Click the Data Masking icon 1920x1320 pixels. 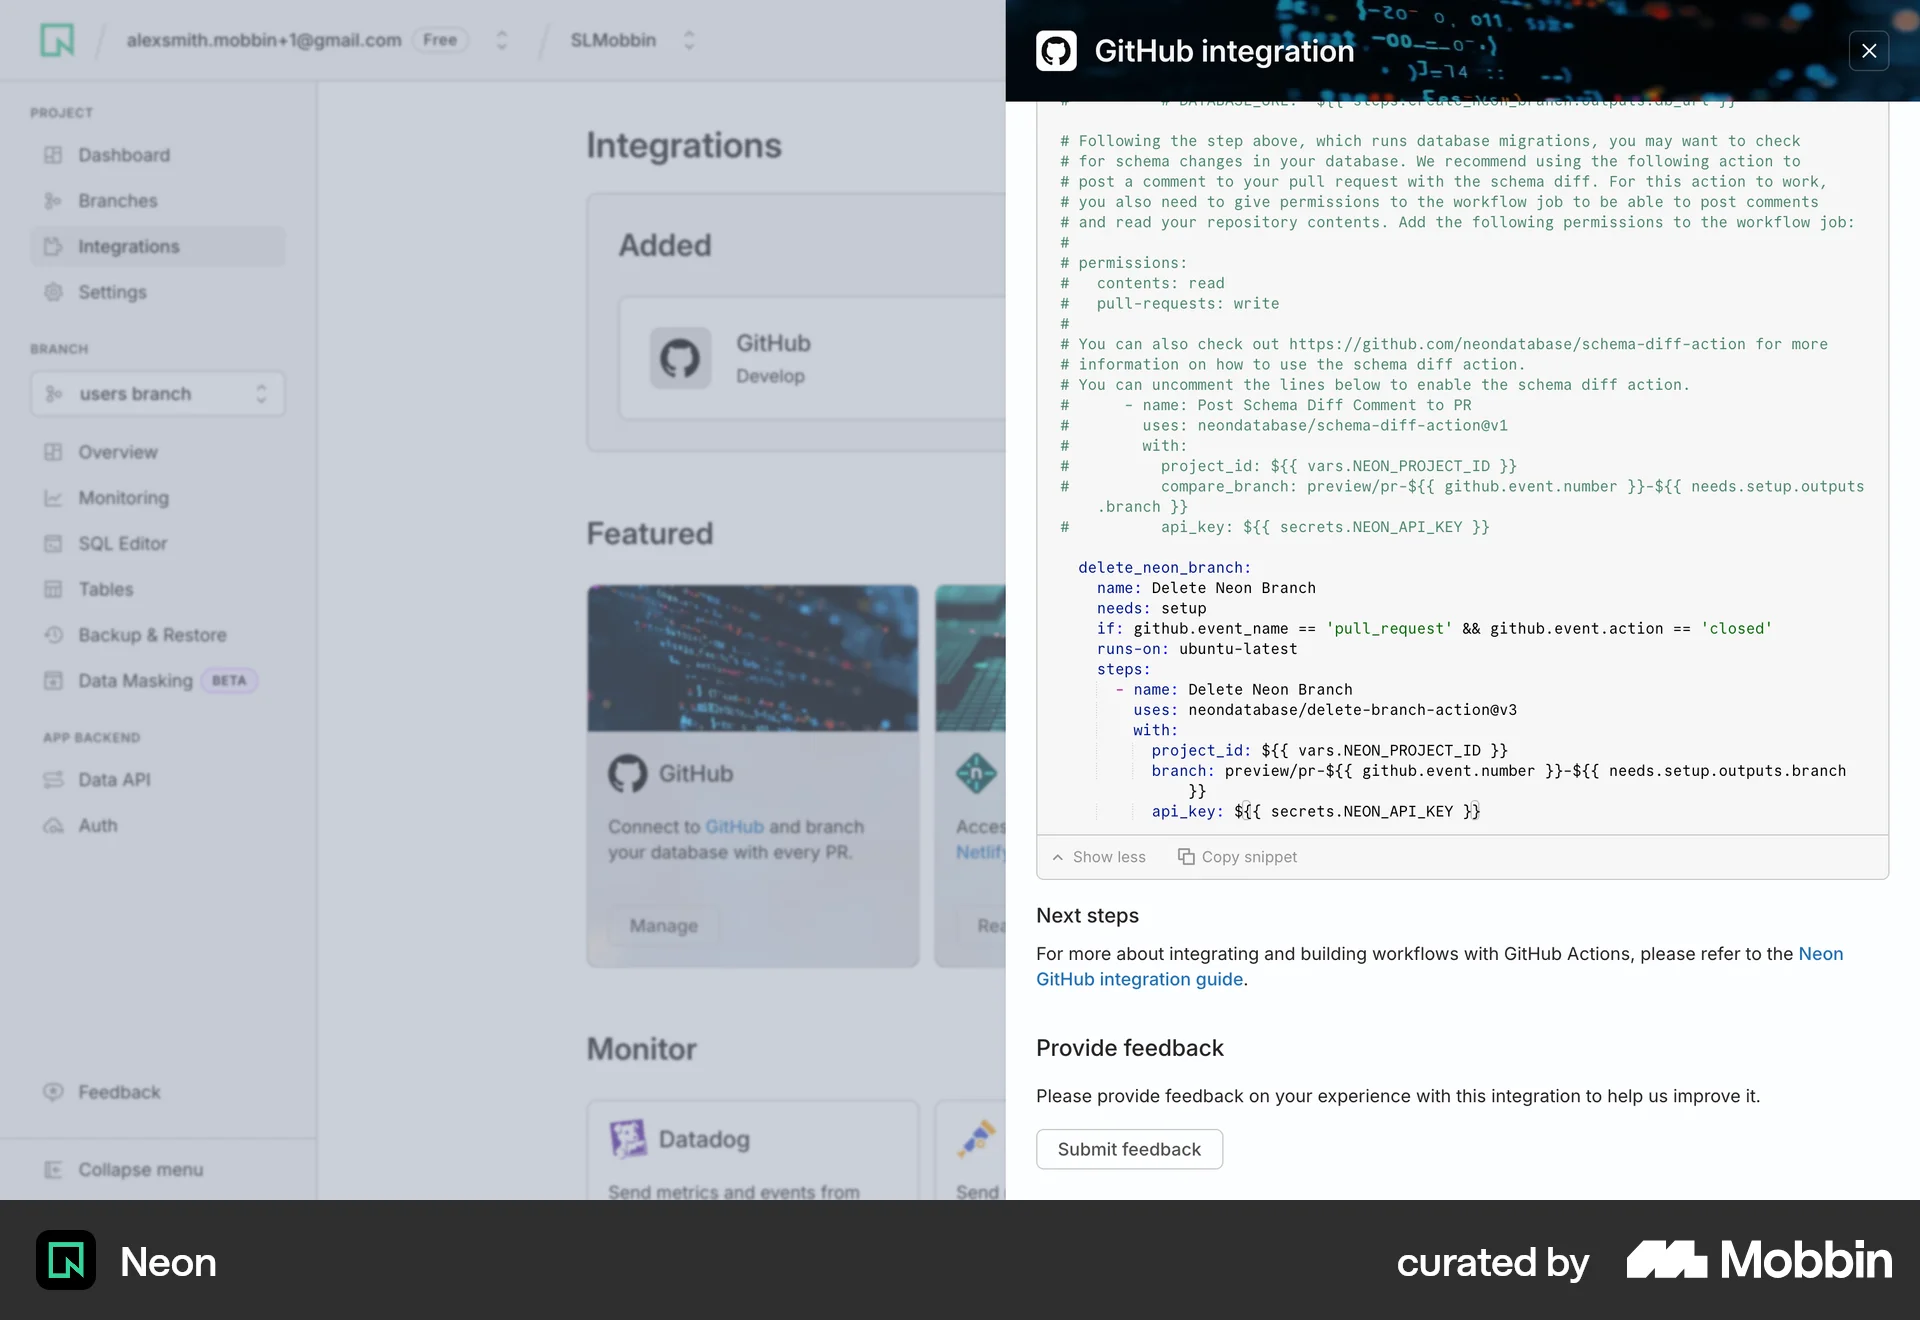(x=53, y=681)
